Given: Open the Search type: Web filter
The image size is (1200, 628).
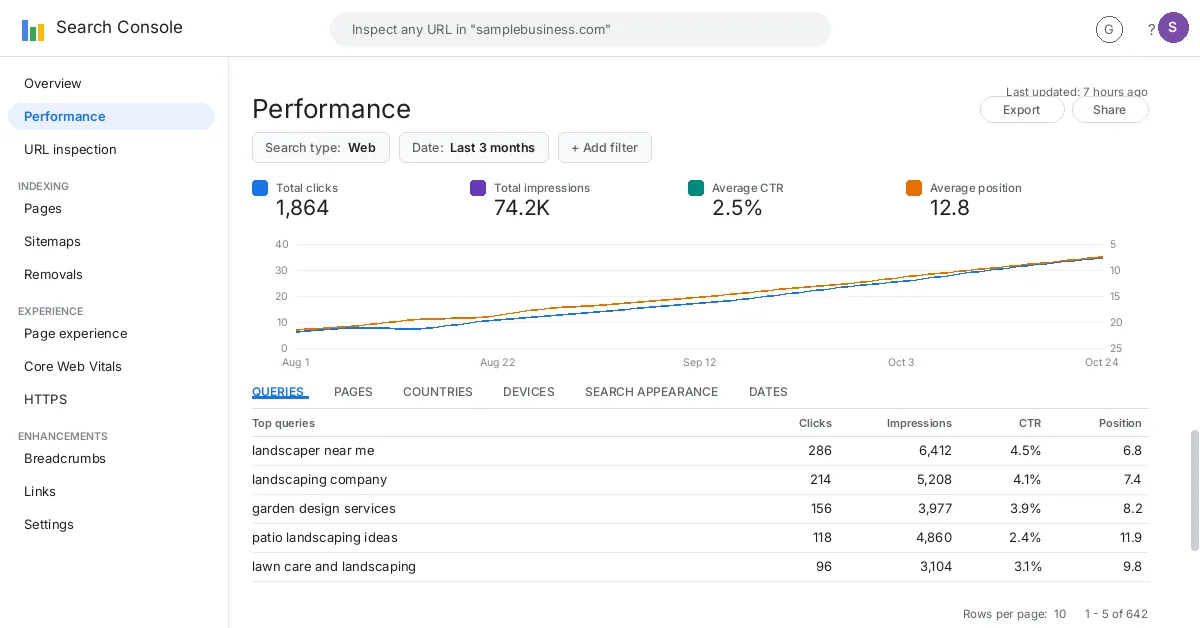Looking at the screenshot, I should click(321, 147).
